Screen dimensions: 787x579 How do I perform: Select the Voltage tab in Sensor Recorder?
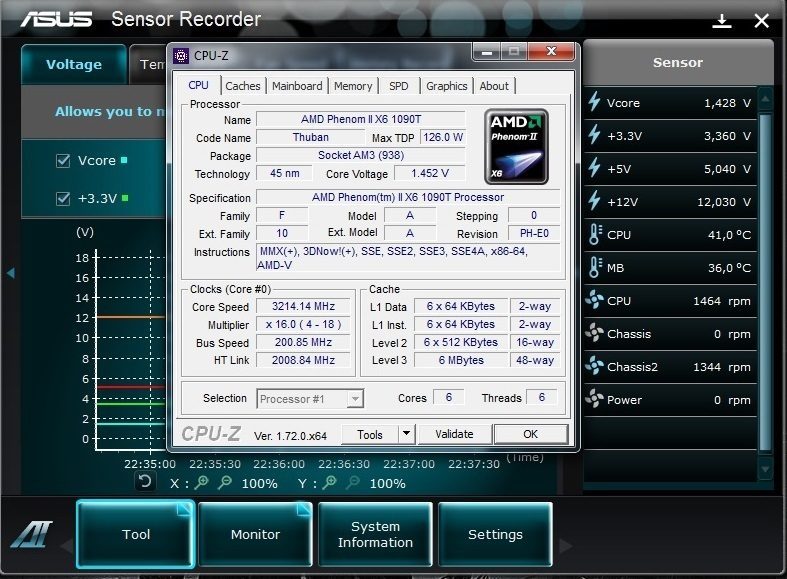74,65
